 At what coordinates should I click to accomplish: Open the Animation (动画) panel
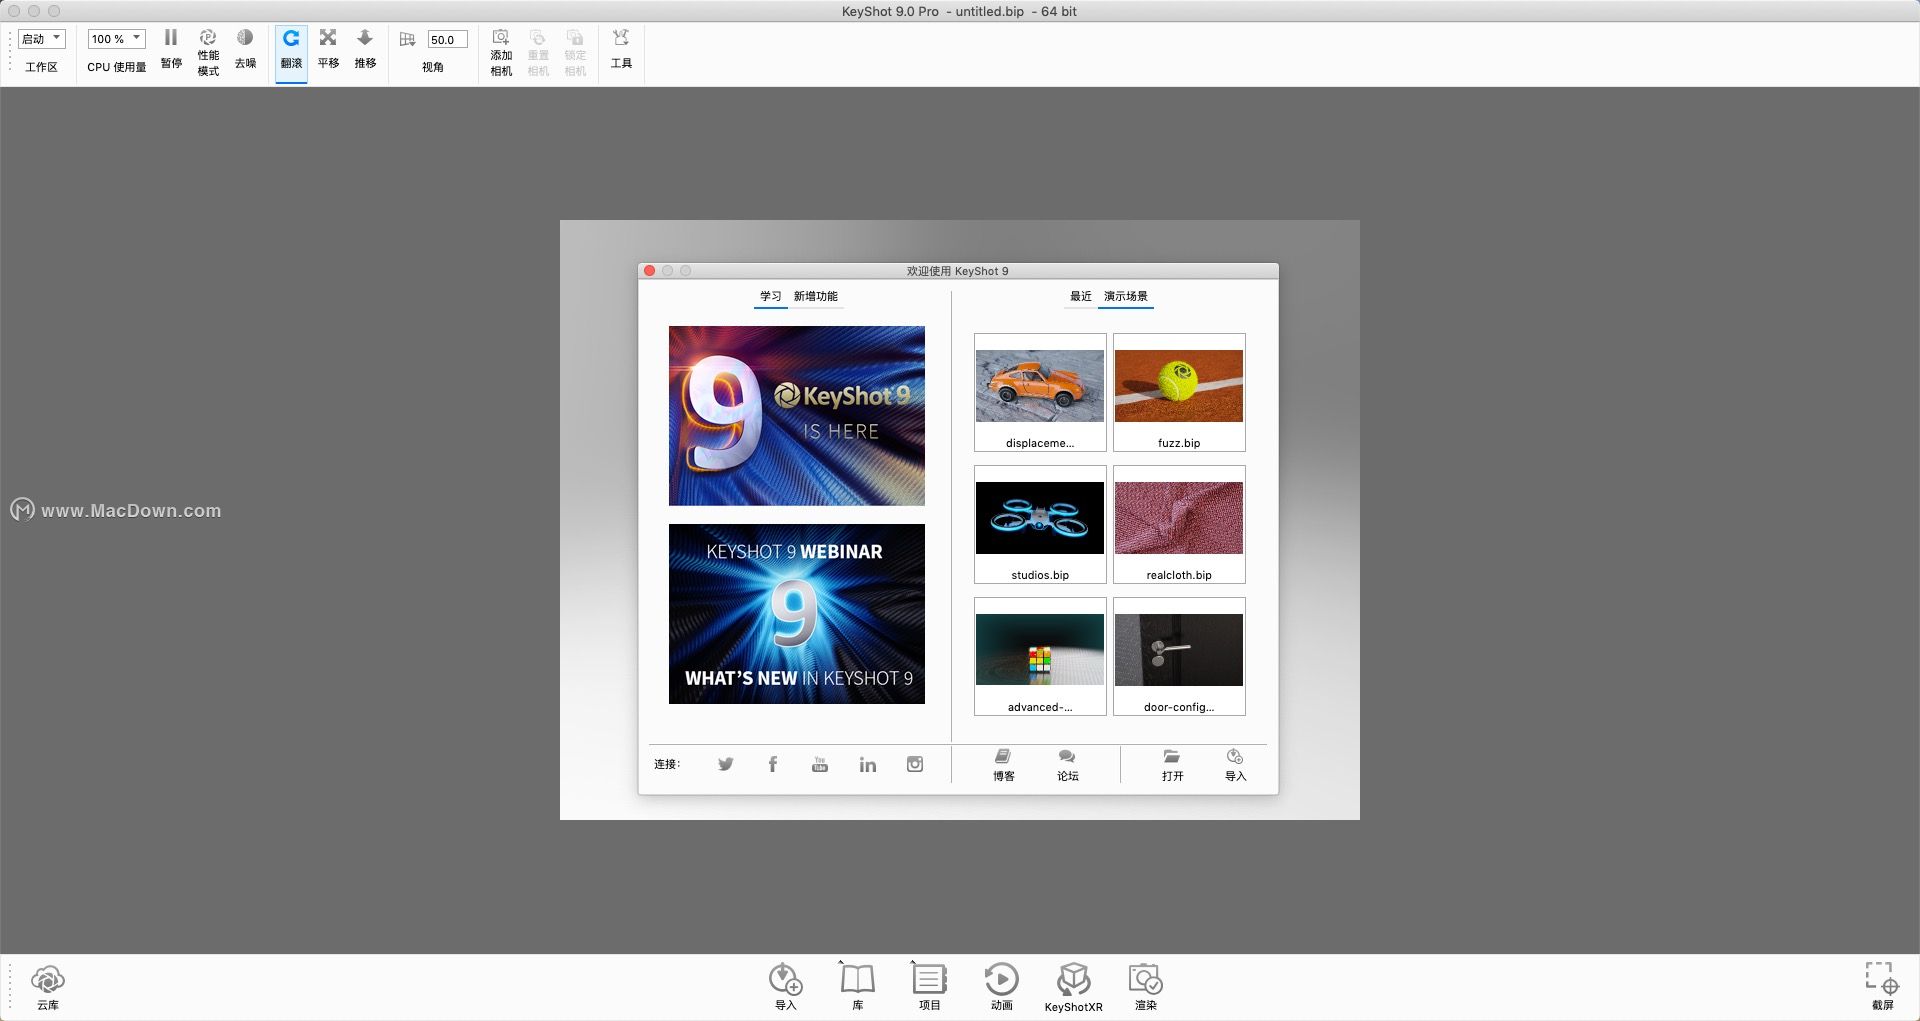[x=1001, y=986]
